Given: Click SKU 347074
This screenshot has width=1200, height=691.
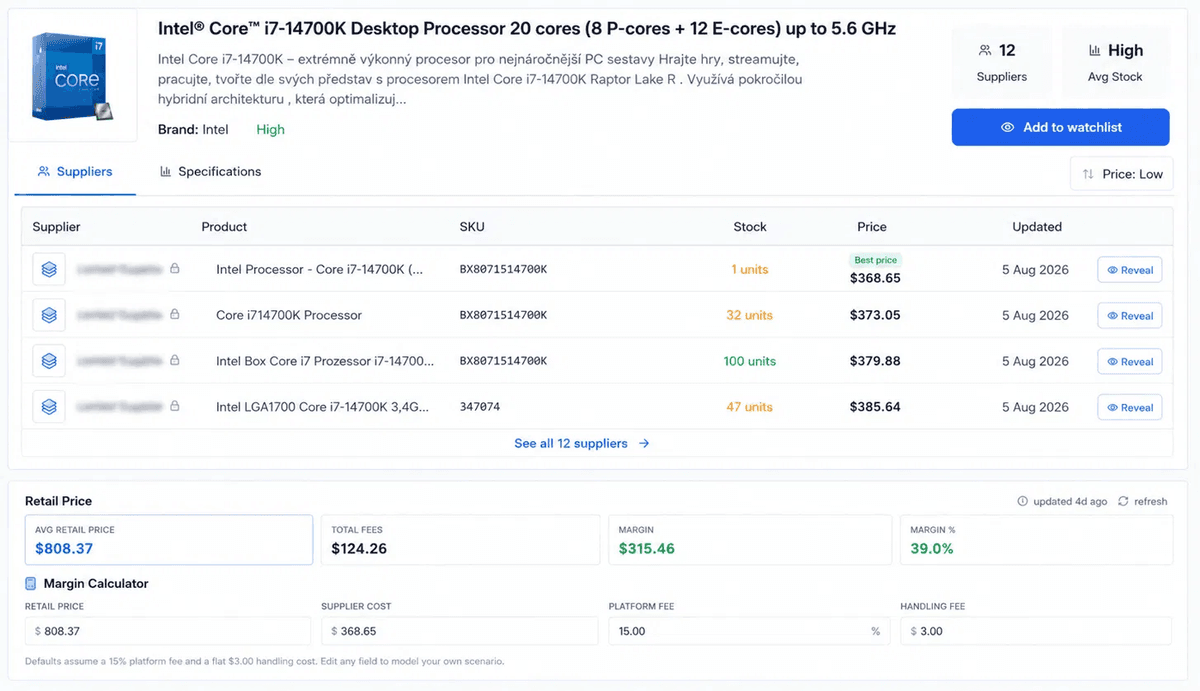Looking at the screenshot, I should click(480, 407).
